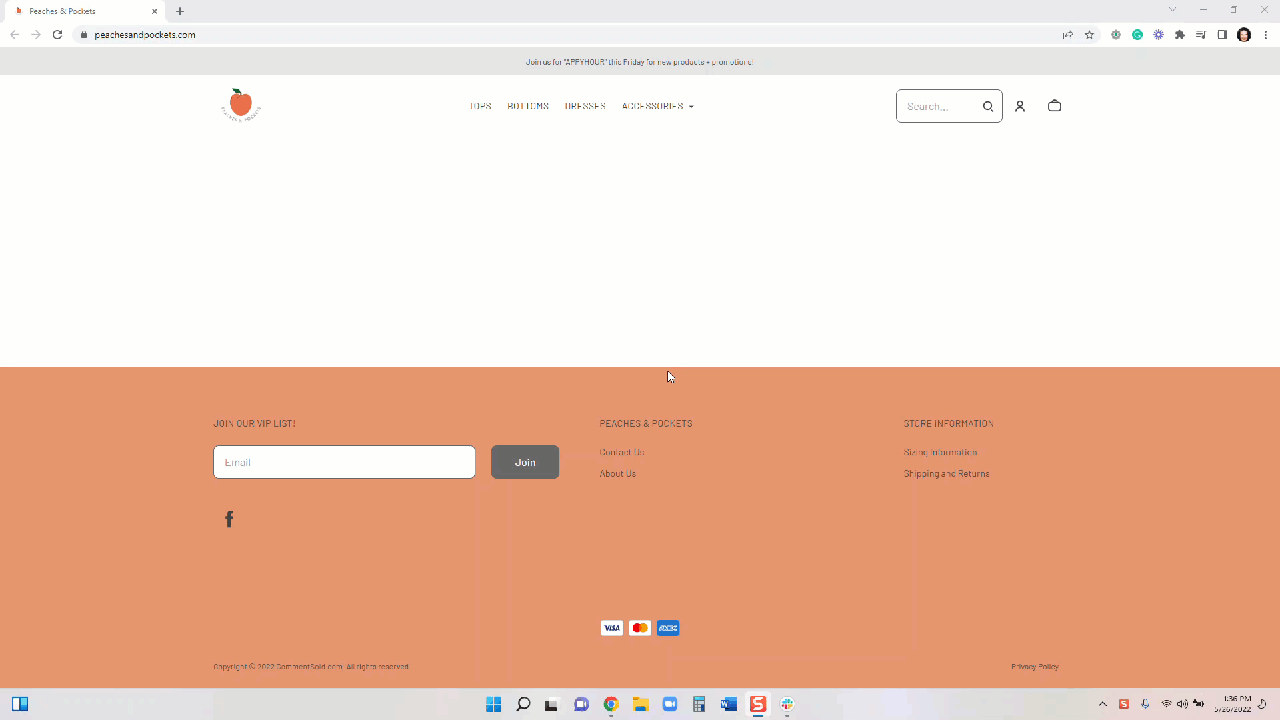This screenshot has width=1280, height=720.
Task: Open the account login person icon
Action: [x=1020, y=106]
